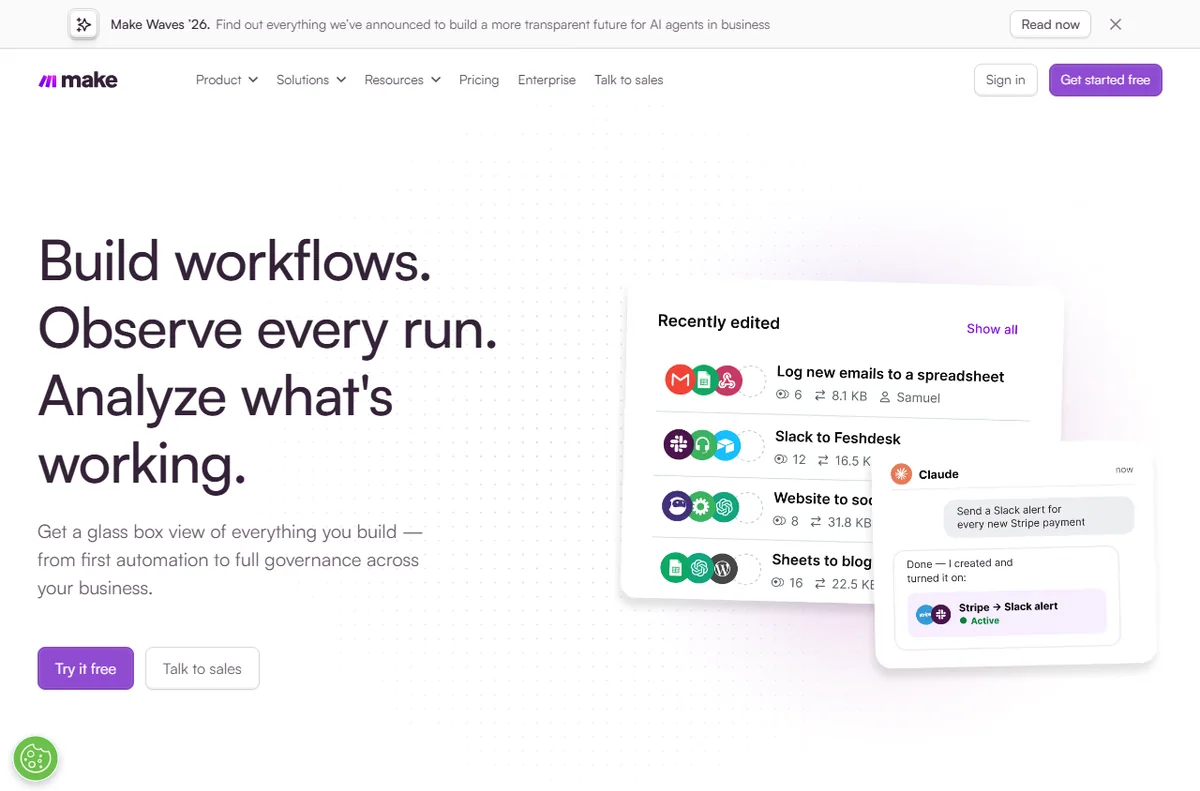Click the Claude name in the chat card

click(x=939, y=475)
